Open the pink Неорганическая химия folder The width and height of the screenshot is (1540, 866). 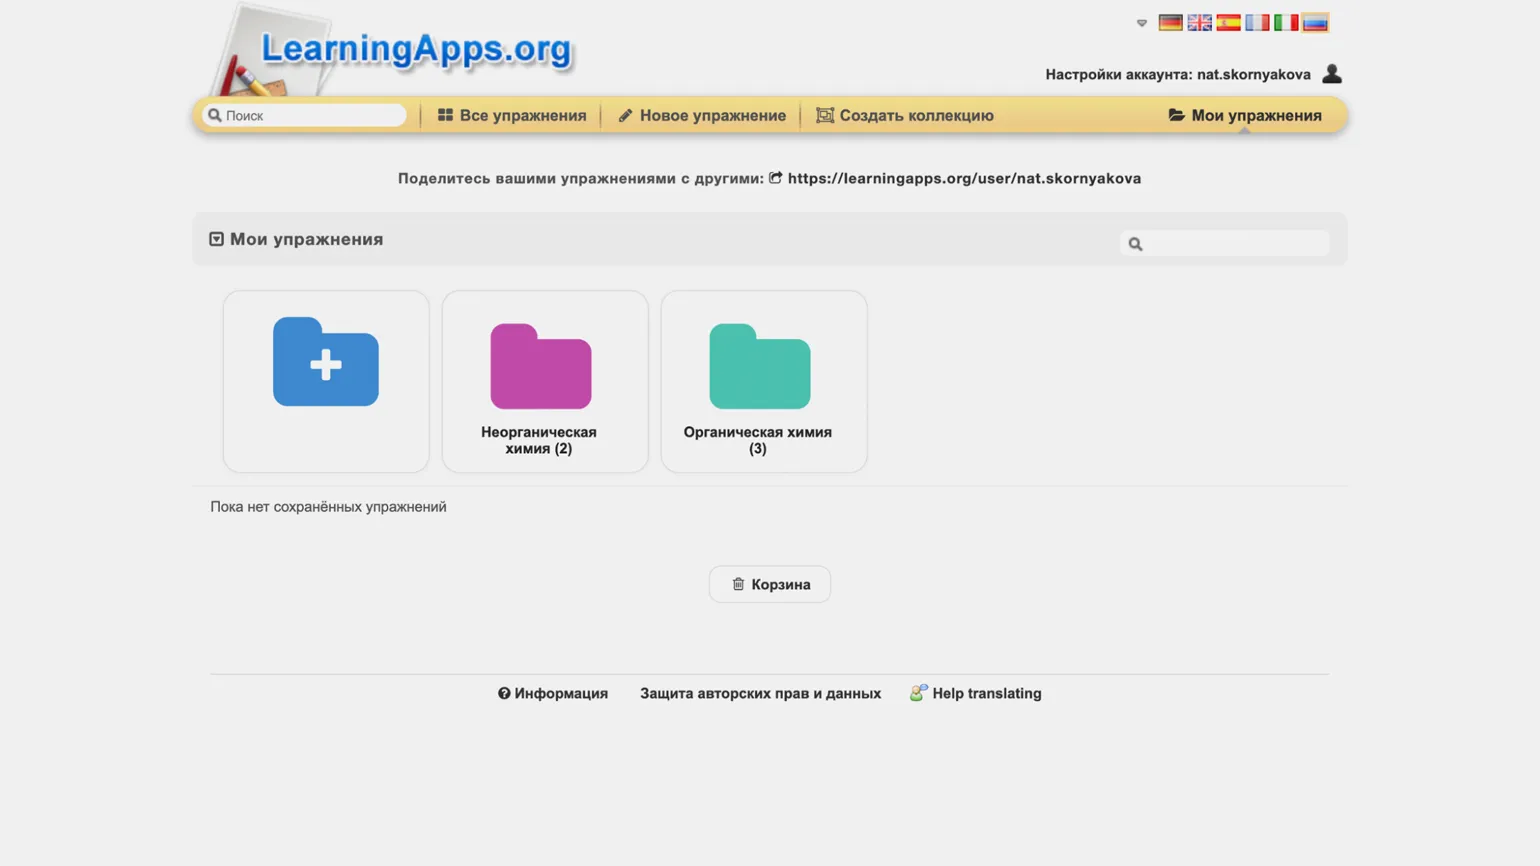541,367
